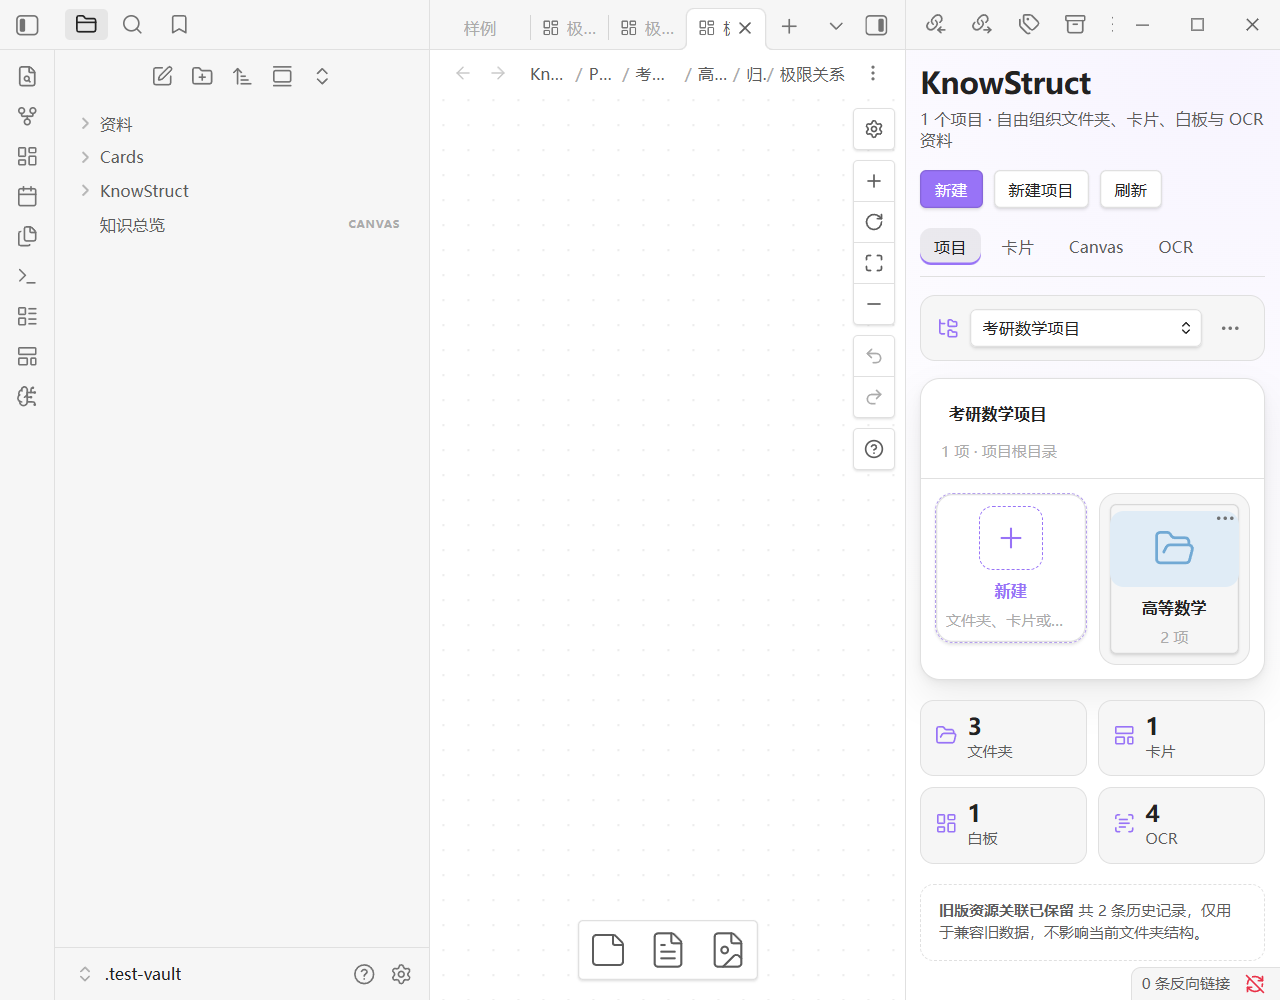Open the file explorer tab
Viewport: 1280px width, 1000px height.
click(86, 25)
